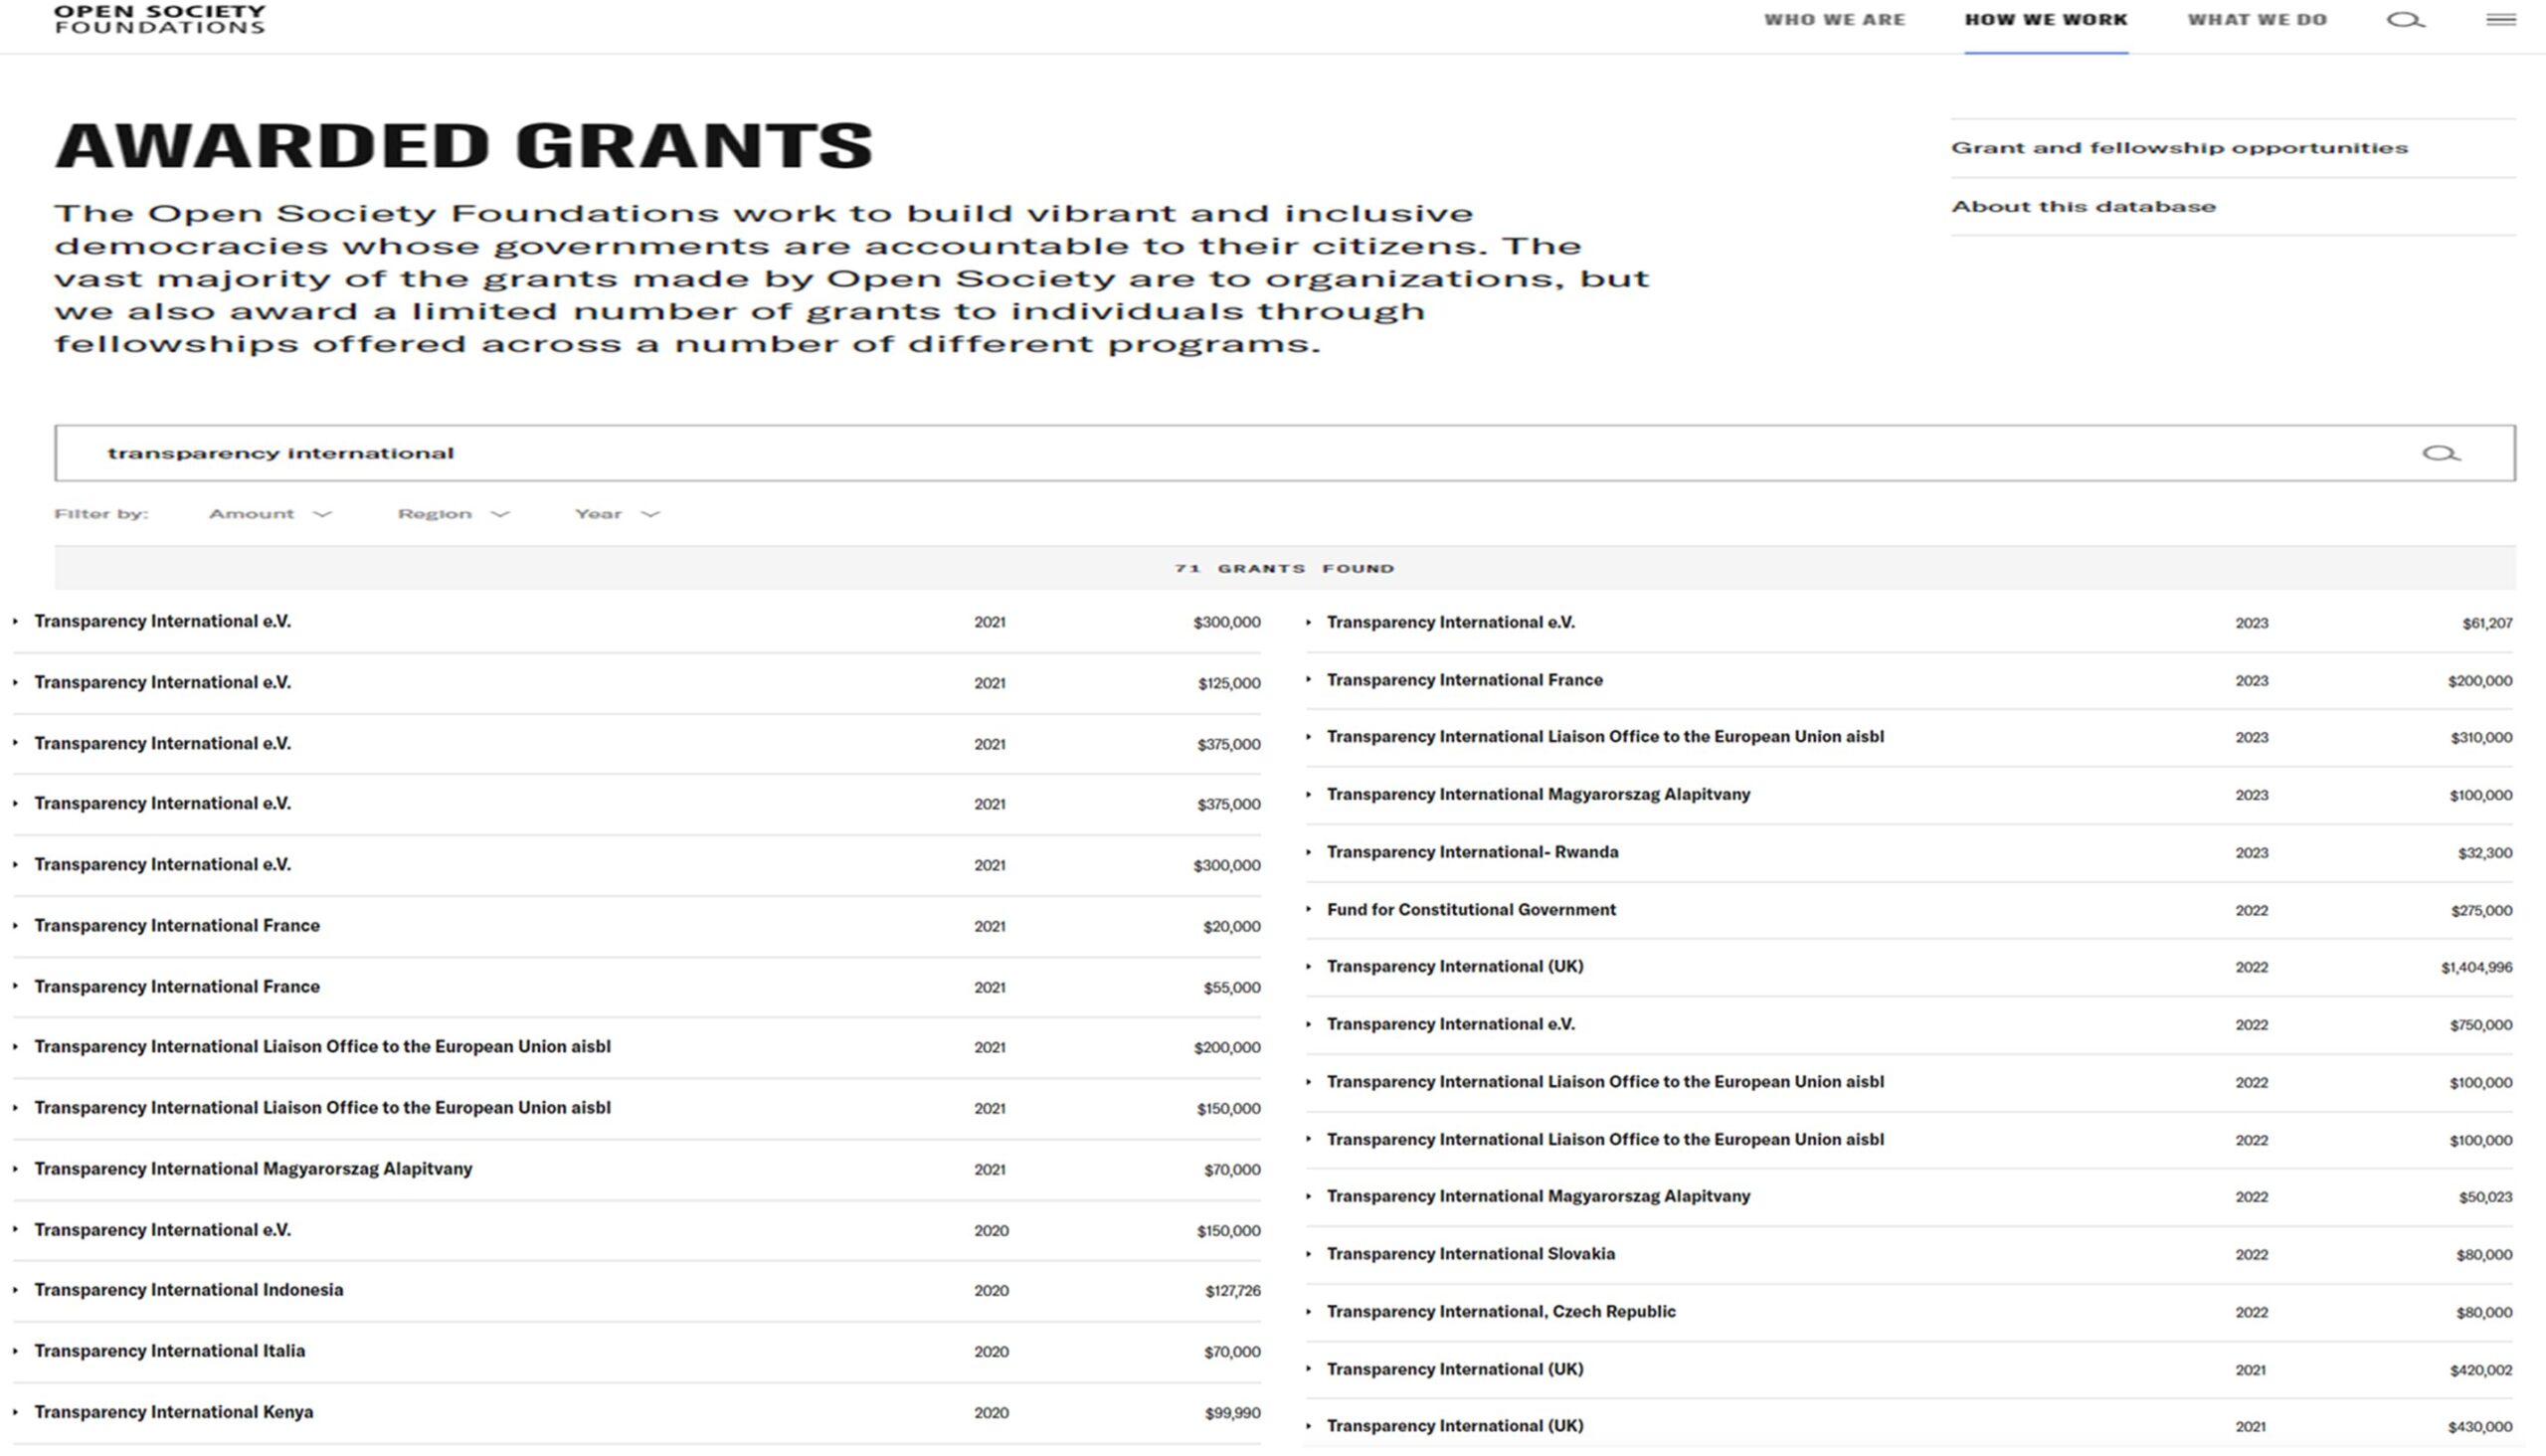
Task: Click year 2020 on Italia row
Action: tap(991, 1352)
